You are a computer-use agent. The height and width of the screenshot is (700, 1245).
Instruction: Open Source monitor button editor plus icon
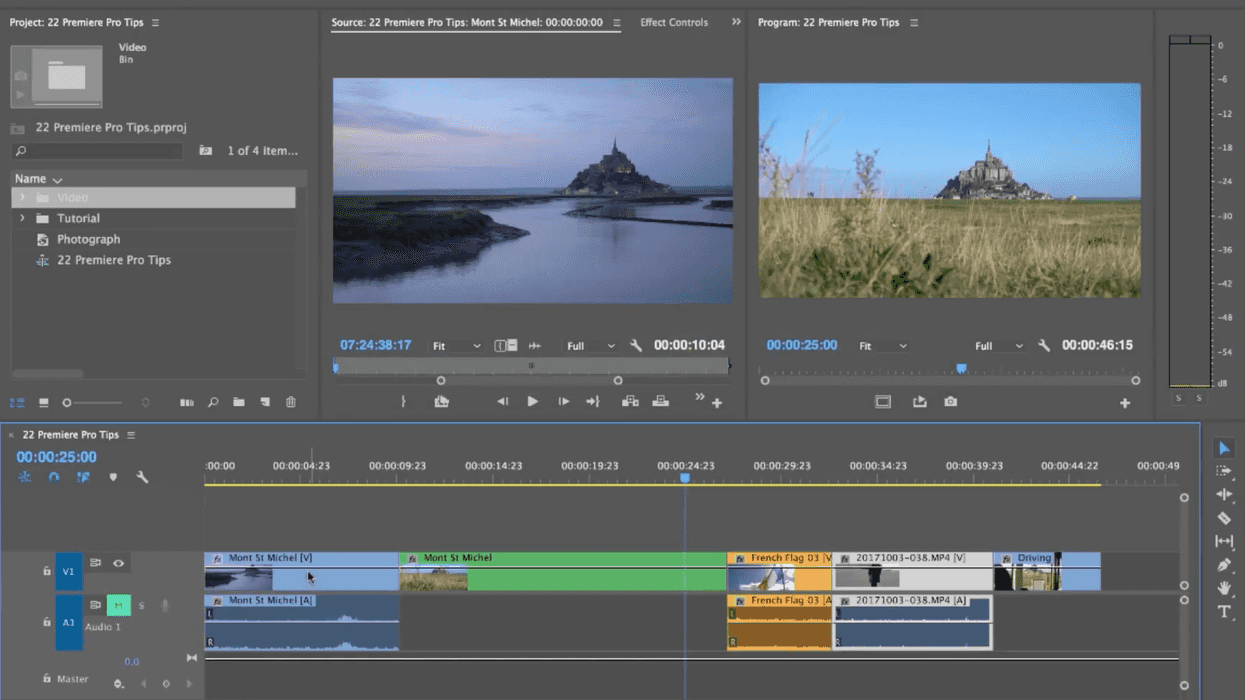point(717,403)
